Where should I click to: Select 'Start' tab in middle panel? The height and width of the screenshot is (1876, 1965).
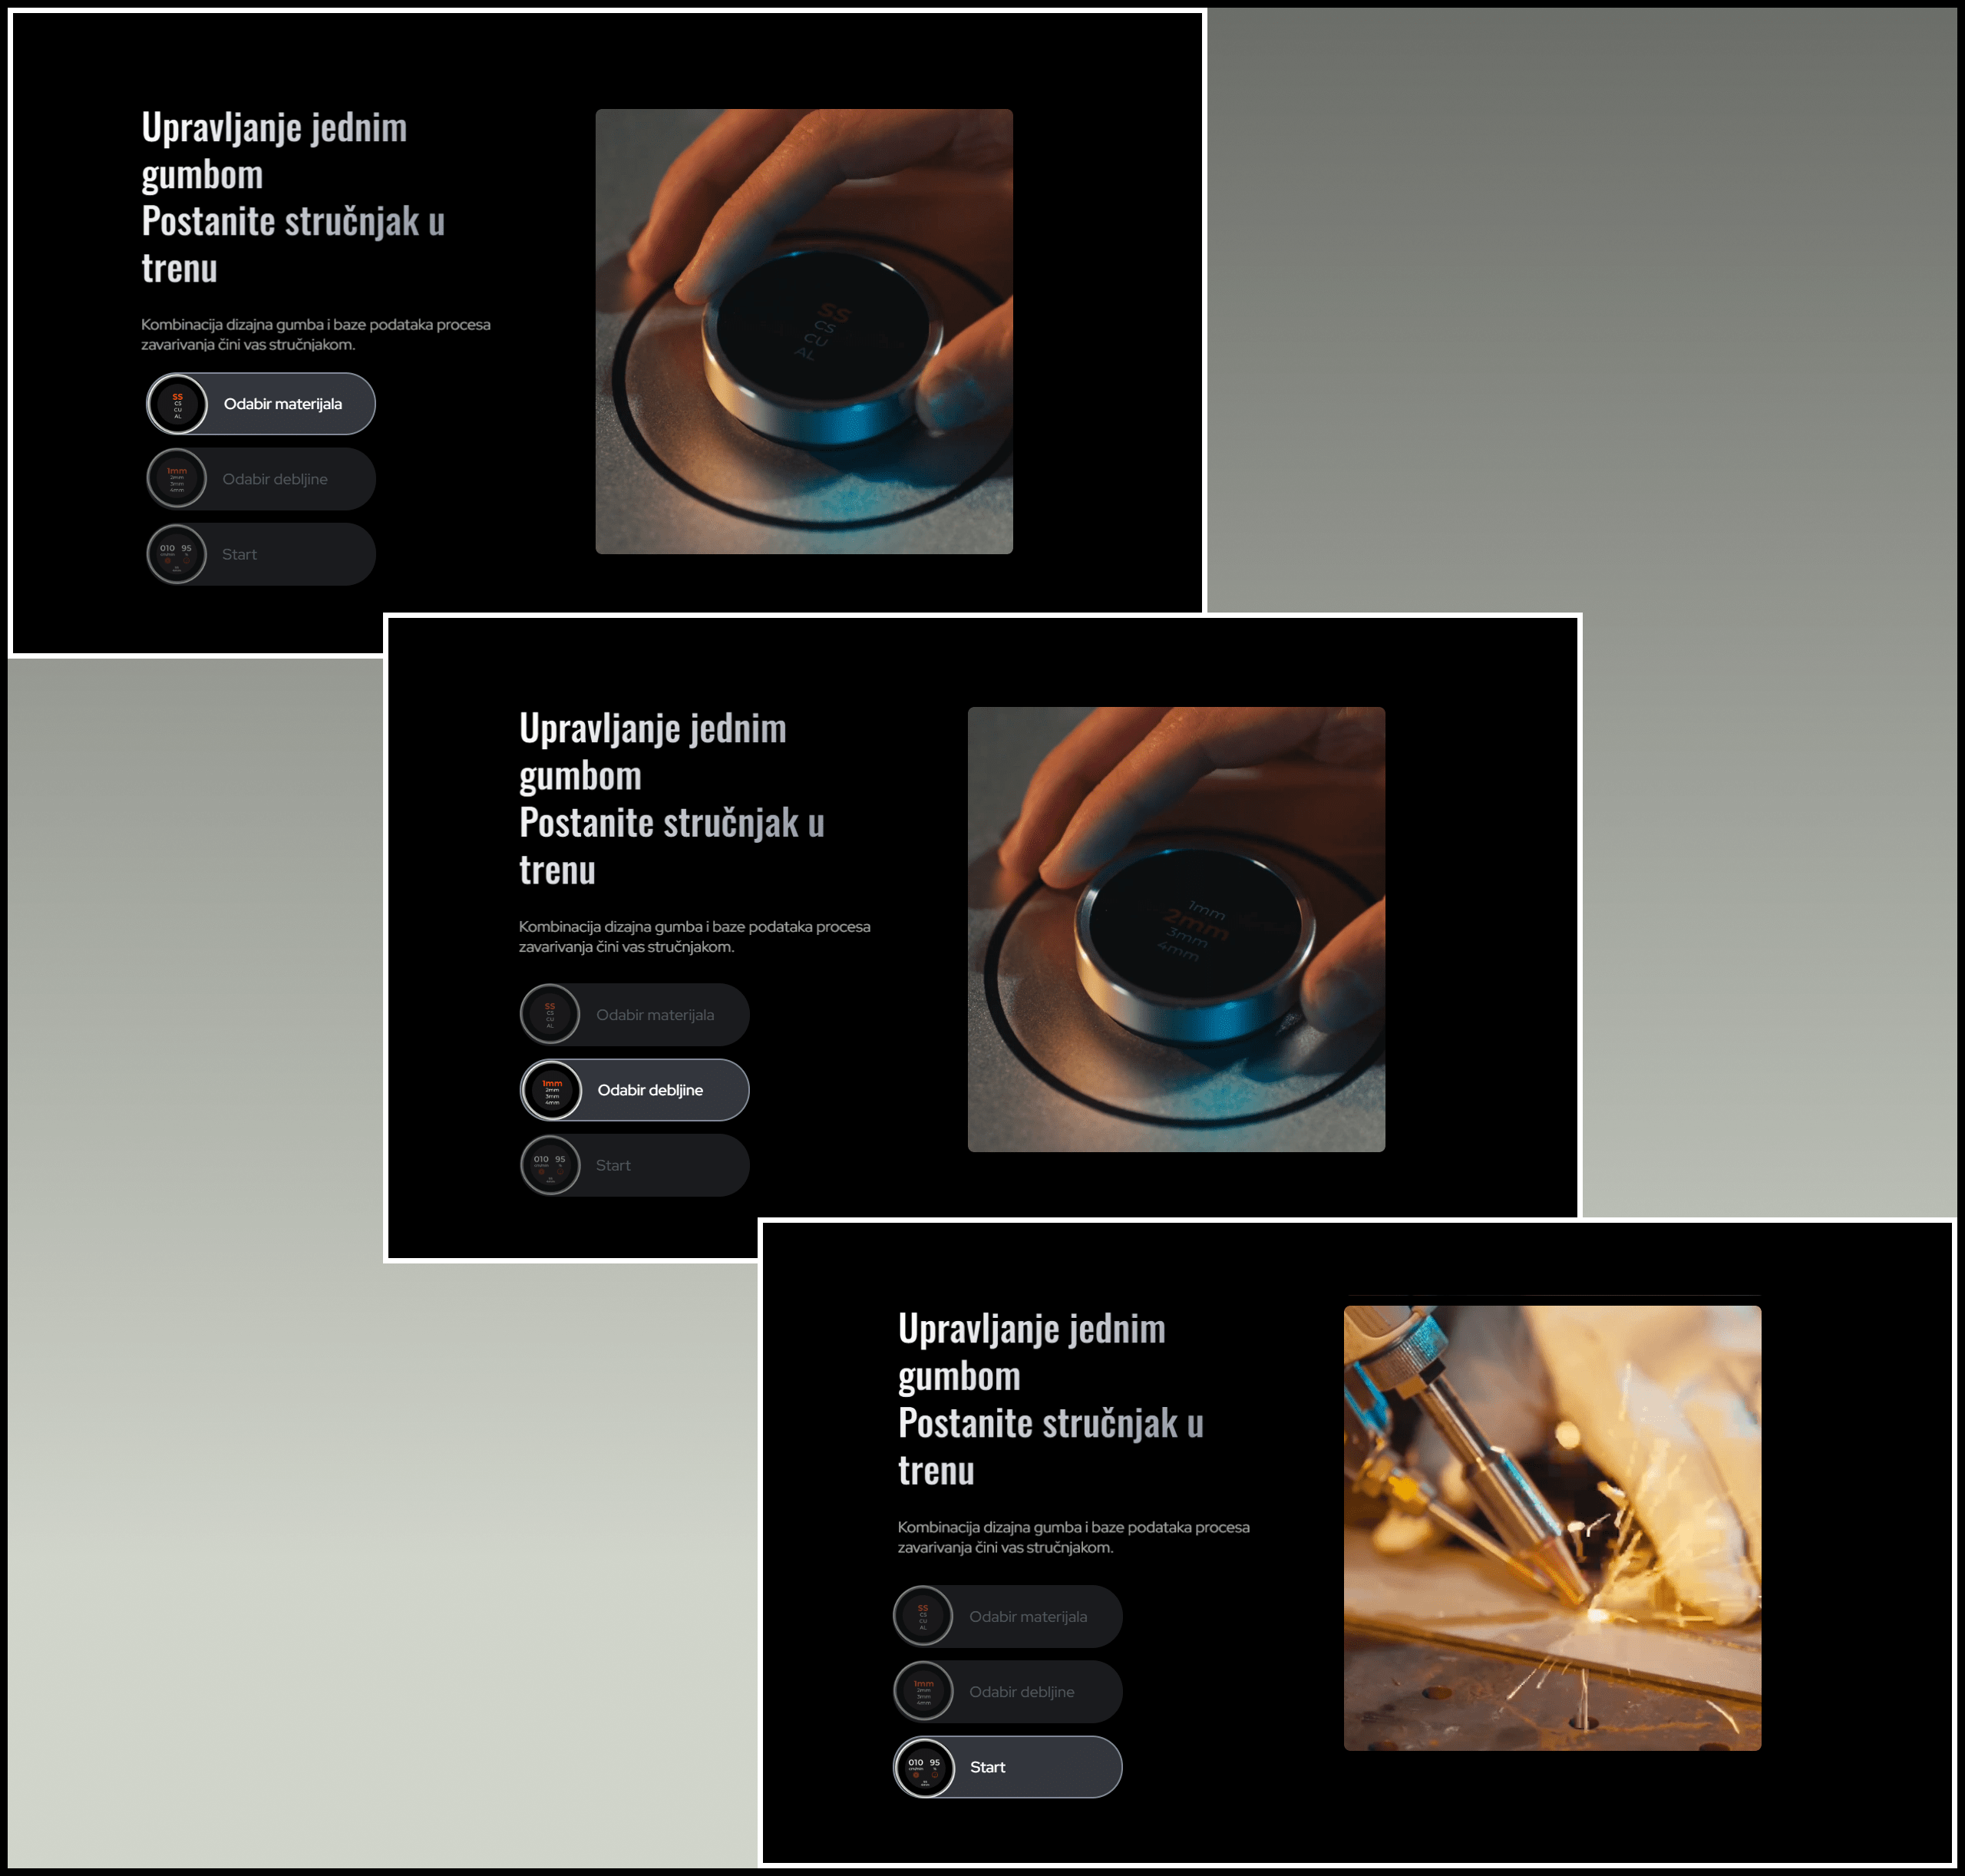(634, 1165)
